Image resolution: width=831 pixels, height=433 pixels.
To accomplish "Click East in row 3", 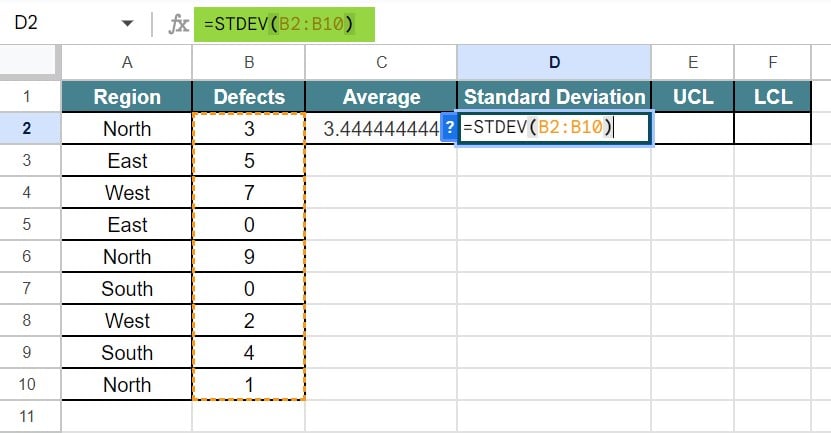I will coord(127,161).
